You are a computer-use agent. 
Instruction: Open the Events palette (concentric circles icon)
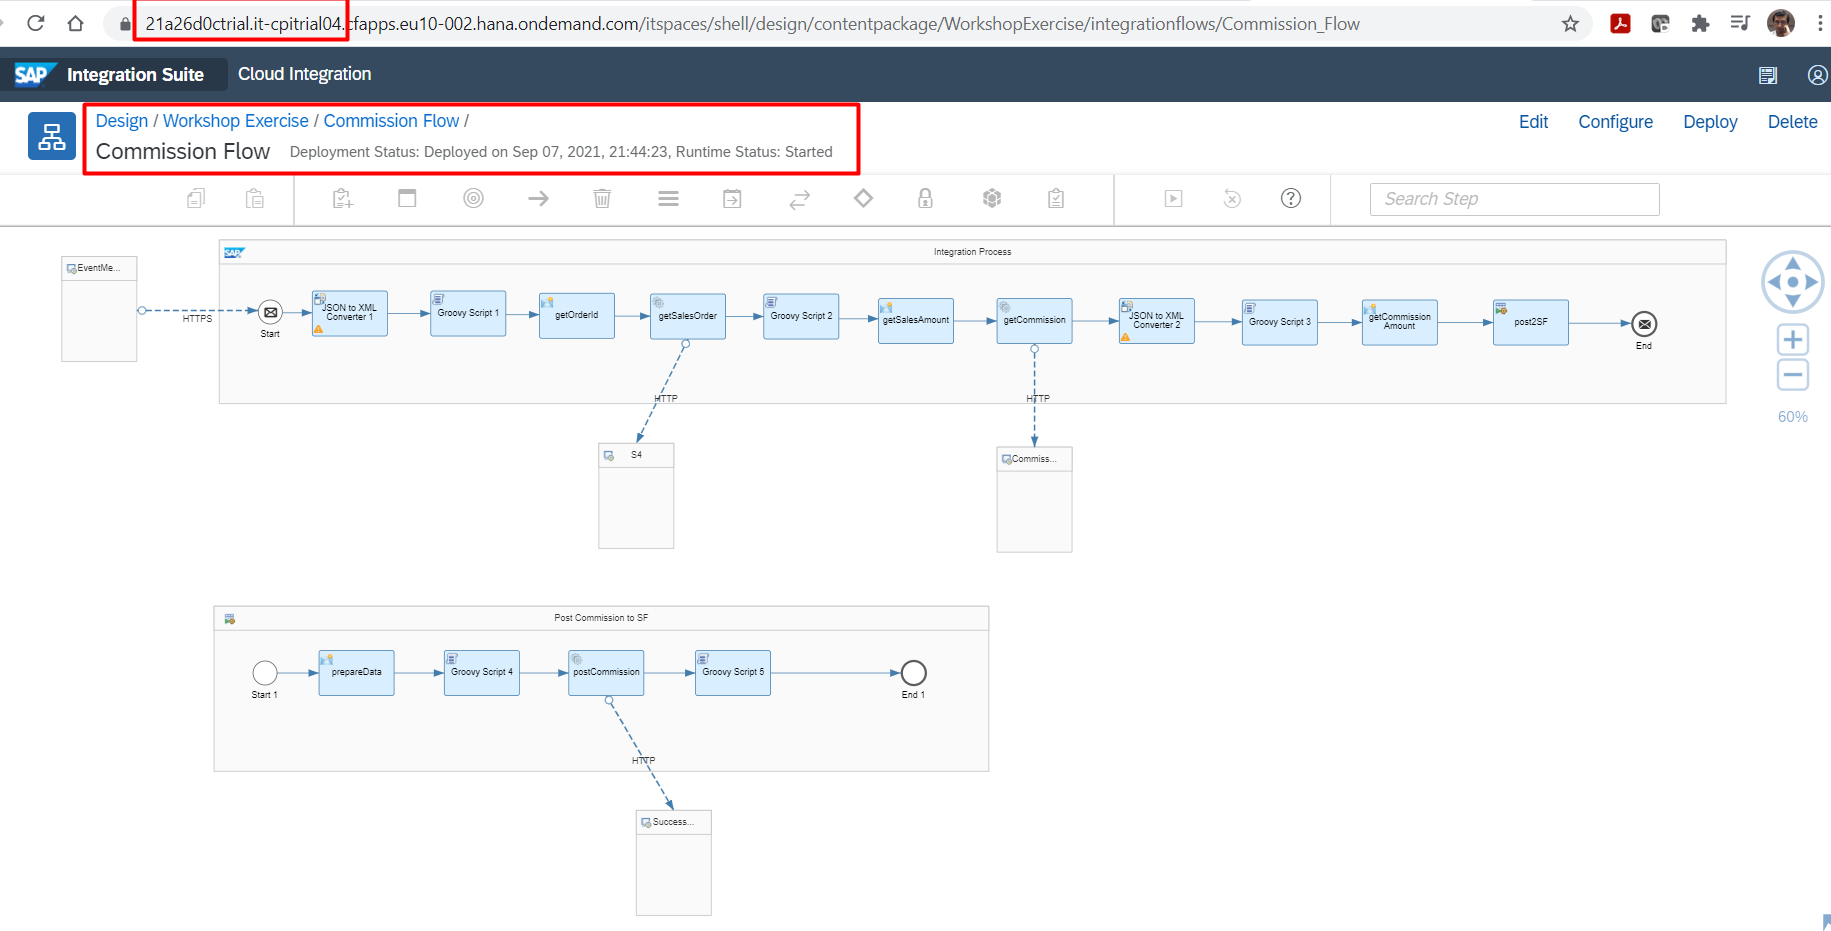(x=474, y=198)
